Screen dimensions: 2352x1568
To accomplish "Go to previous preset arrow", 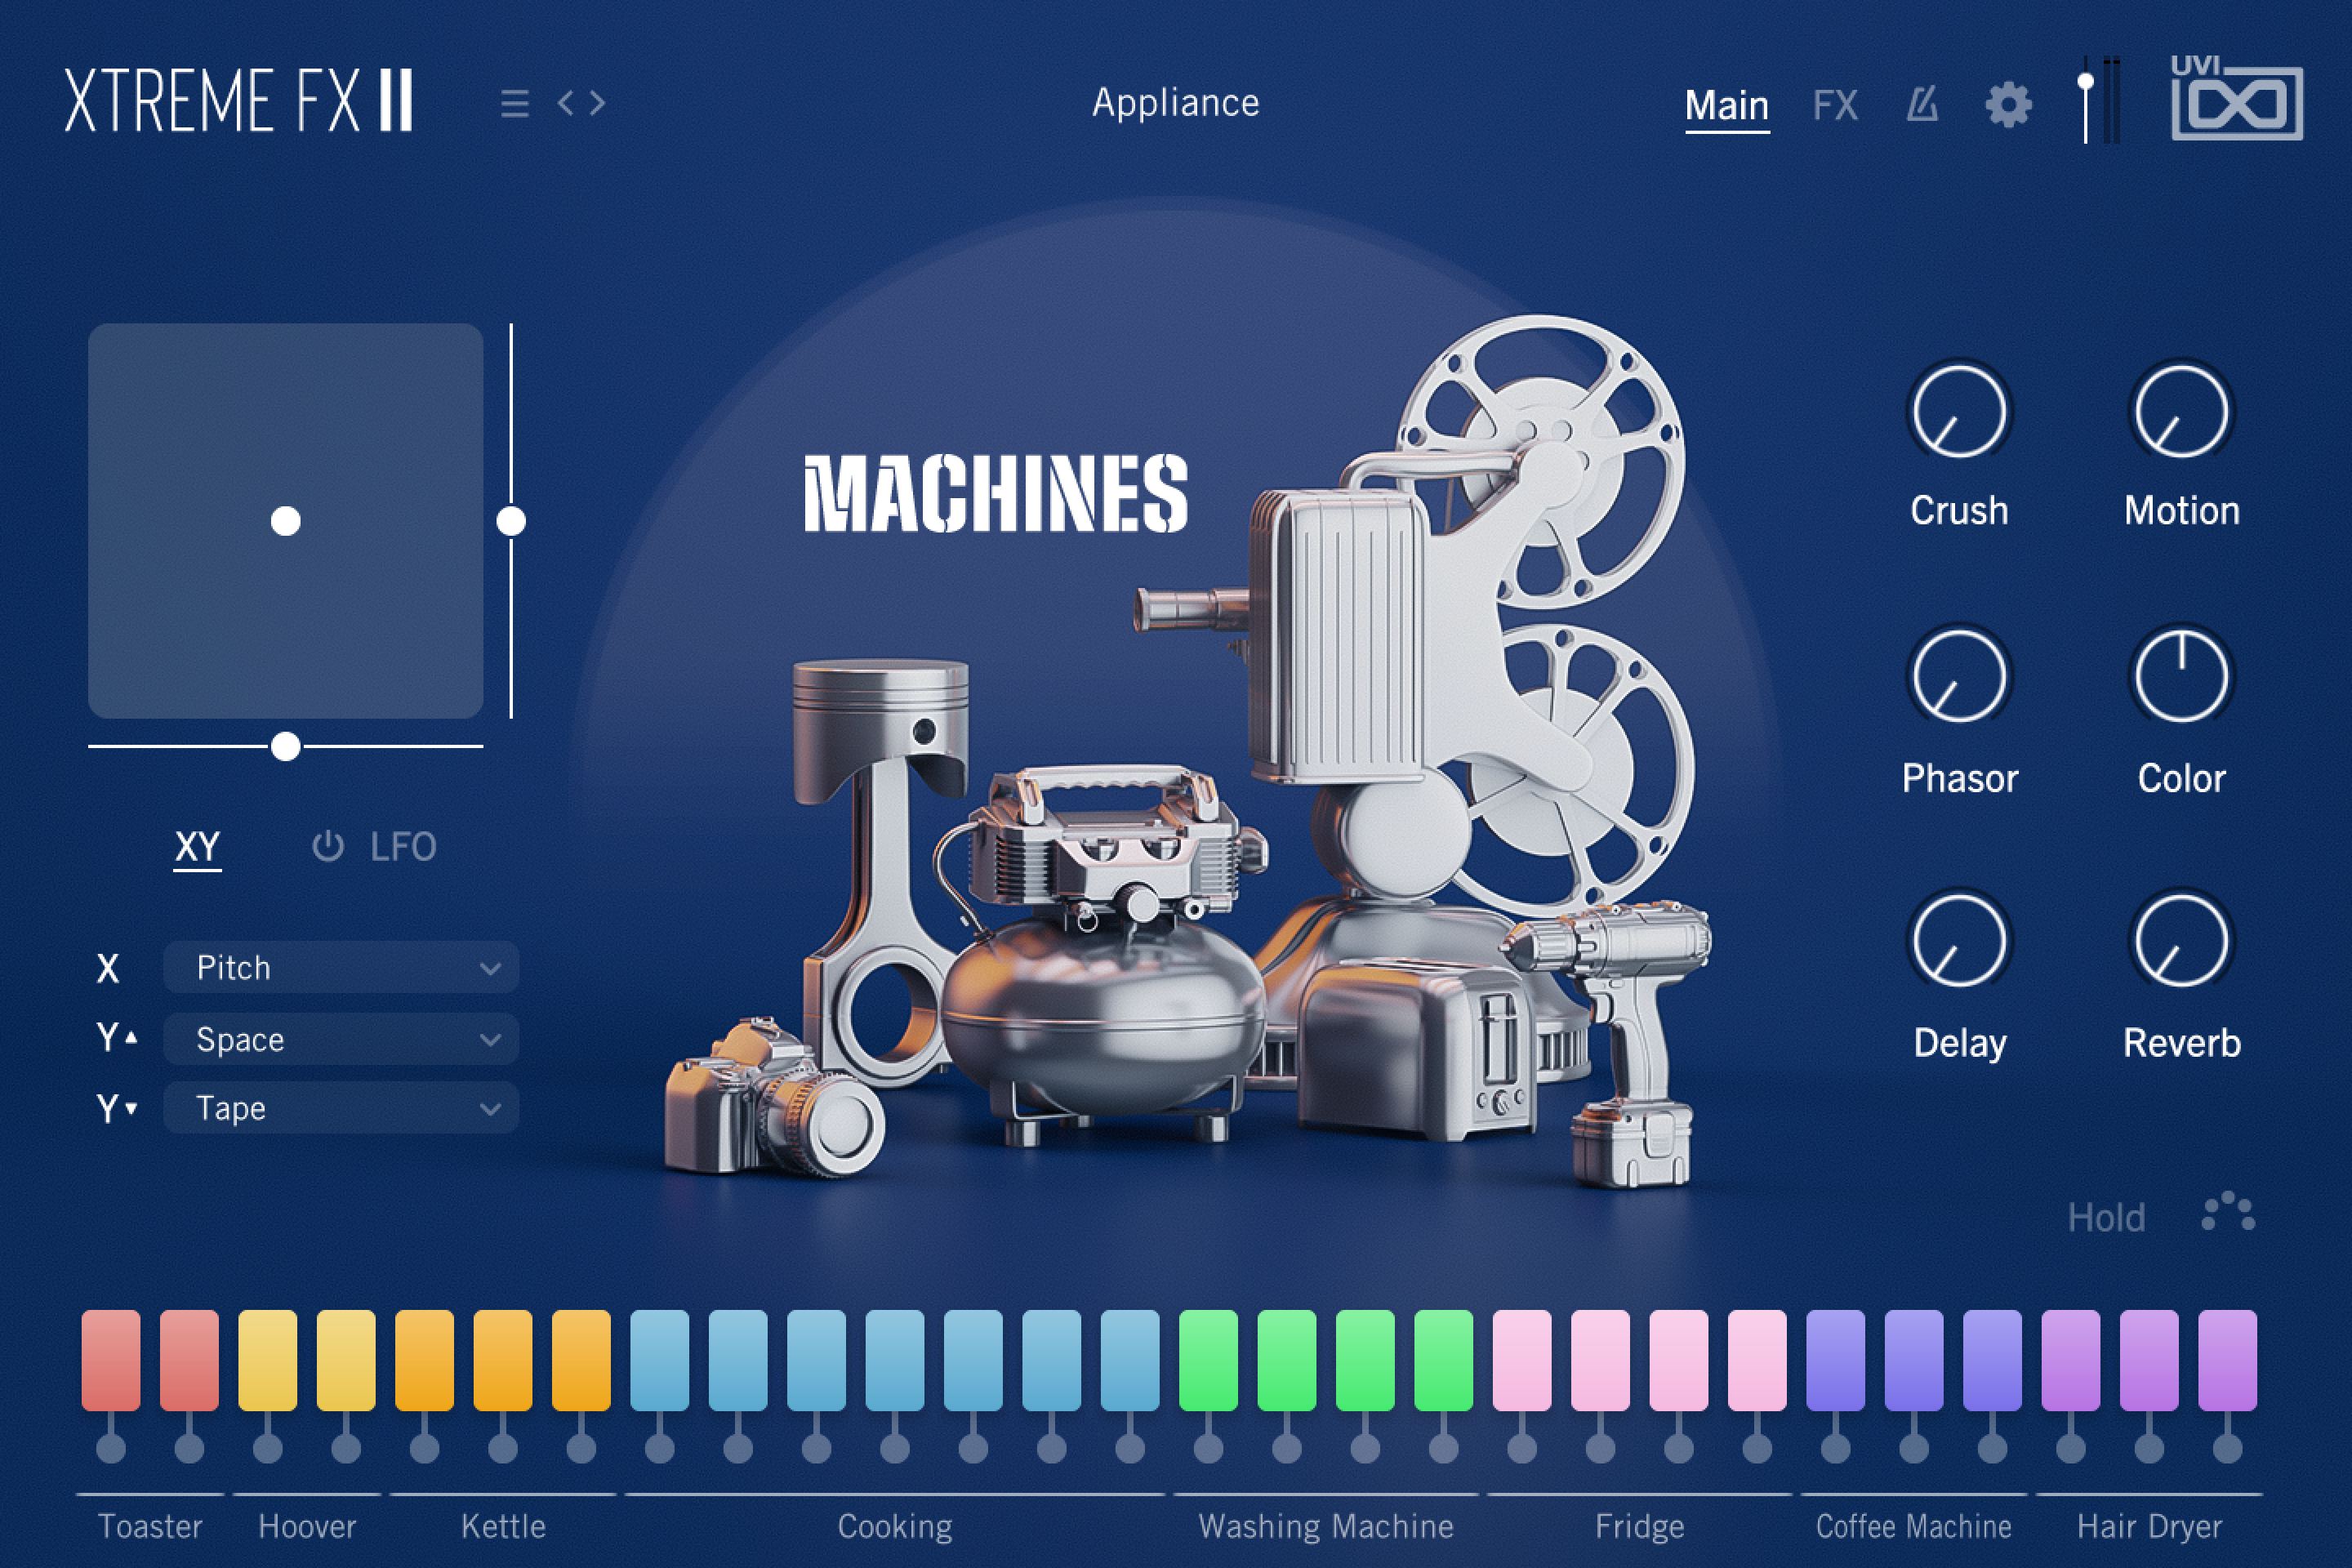I will [x=566, y=103].
